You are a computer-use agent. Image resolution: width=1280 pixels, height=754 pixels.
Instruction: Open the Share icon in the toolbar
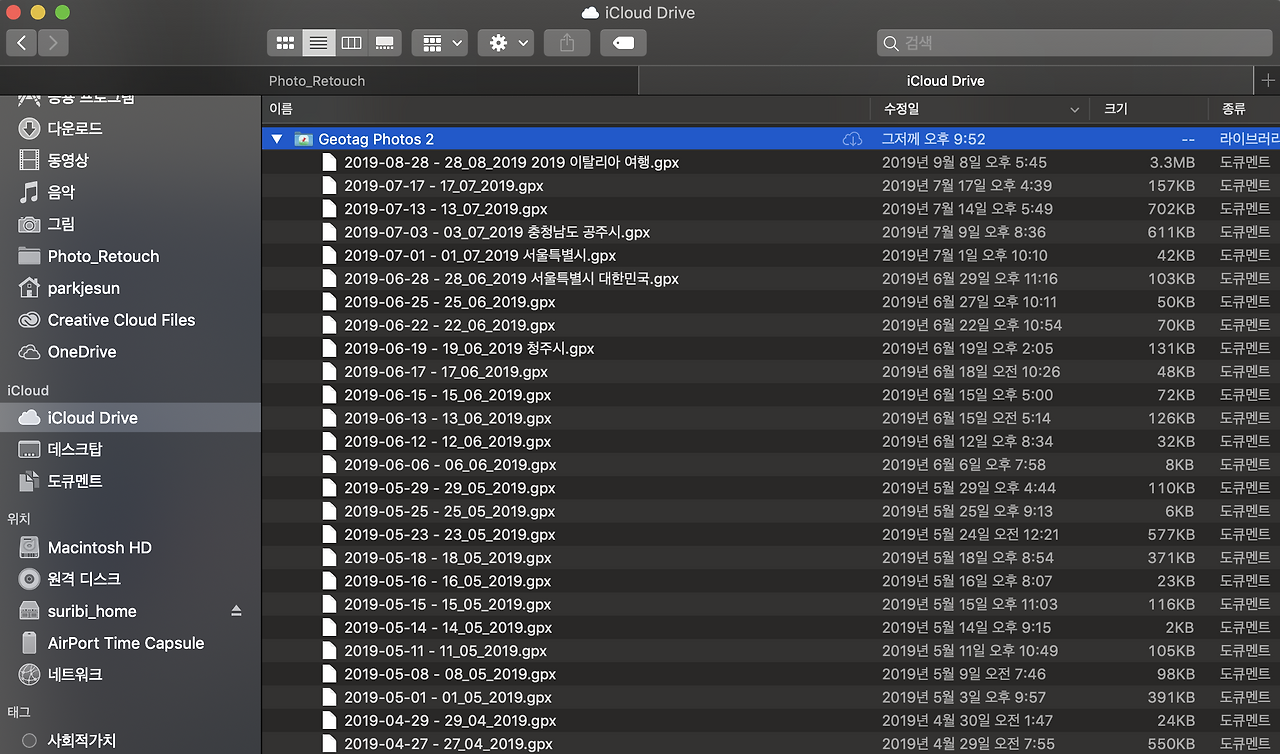(566, 42)
